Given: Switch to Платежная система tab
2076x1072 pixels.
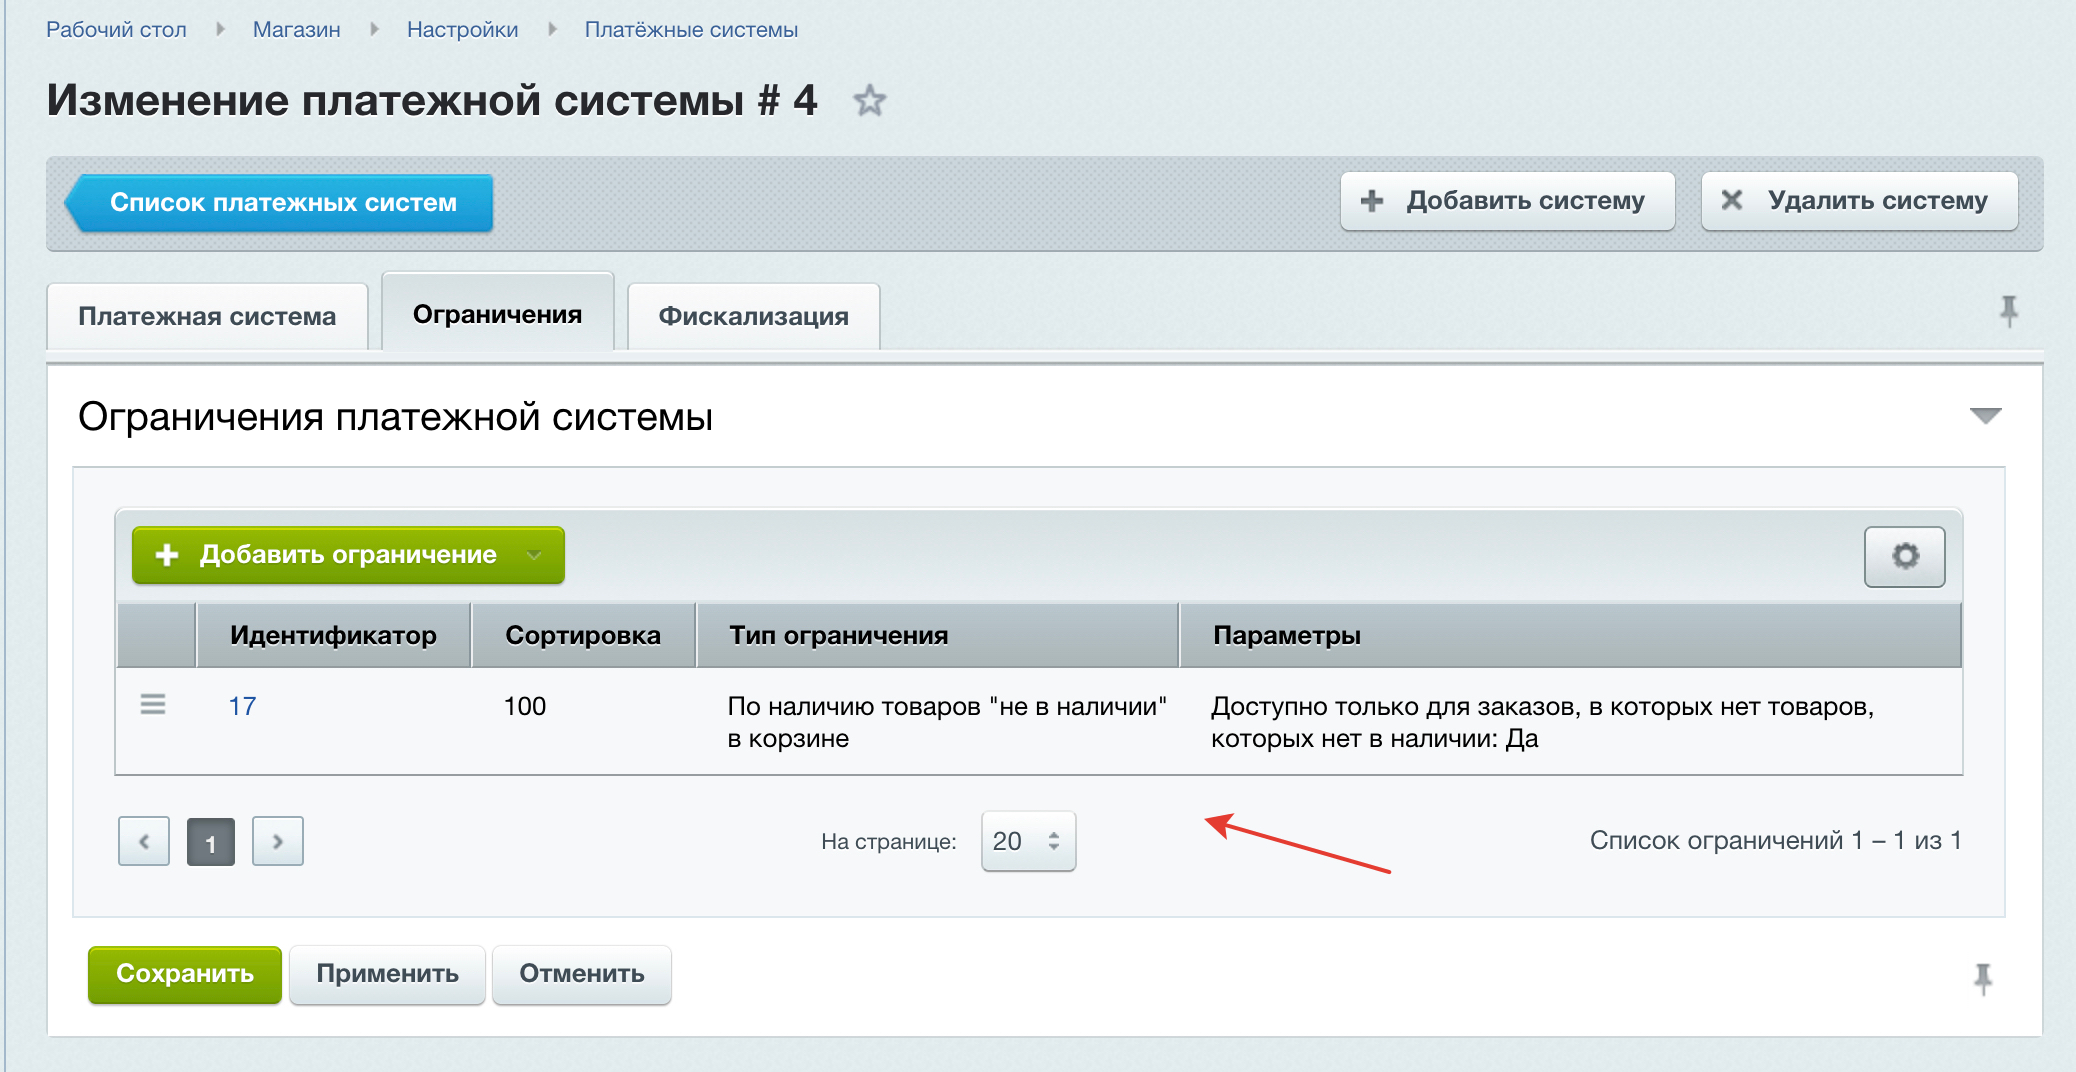Looking at the screenshot, I should tap(207, 316).
